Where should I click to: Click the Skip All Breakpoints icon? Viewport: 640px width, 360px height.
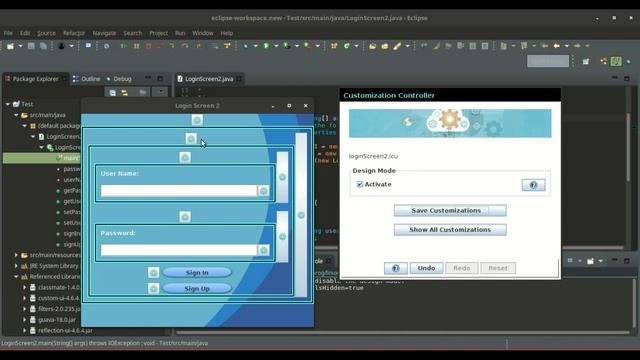click(x=106, y=46)
